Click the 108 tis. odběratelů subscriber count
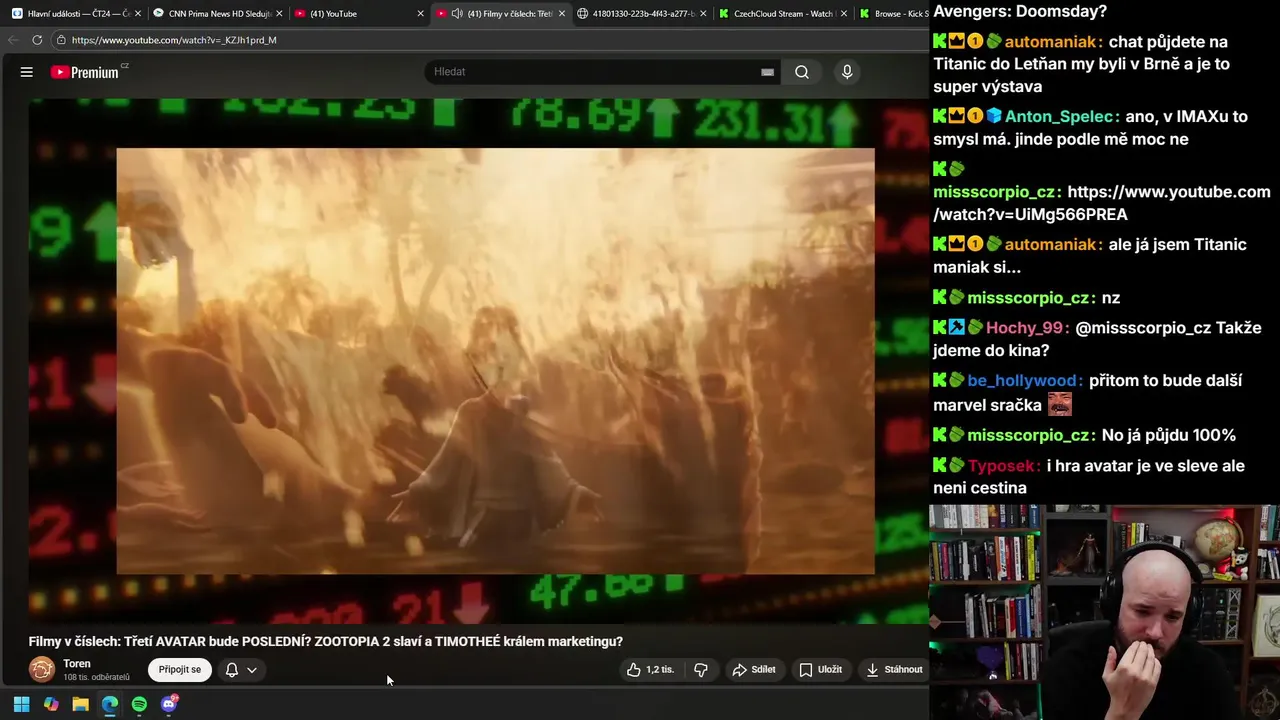This screenshot has height=720, width=1280. (96, 678)
